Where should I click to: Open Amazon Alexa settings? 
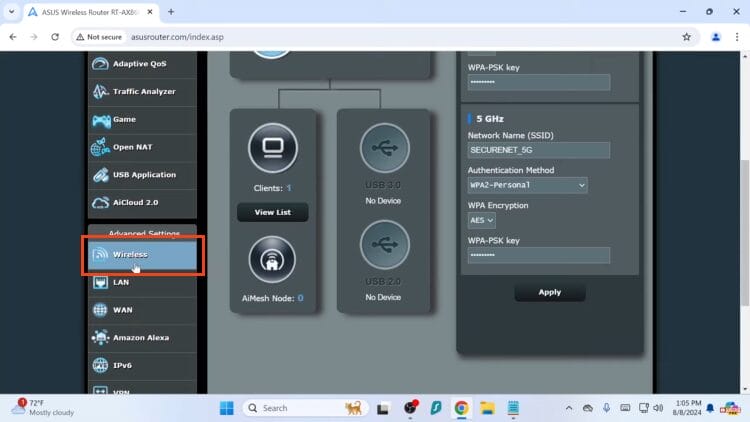(142, 338)
